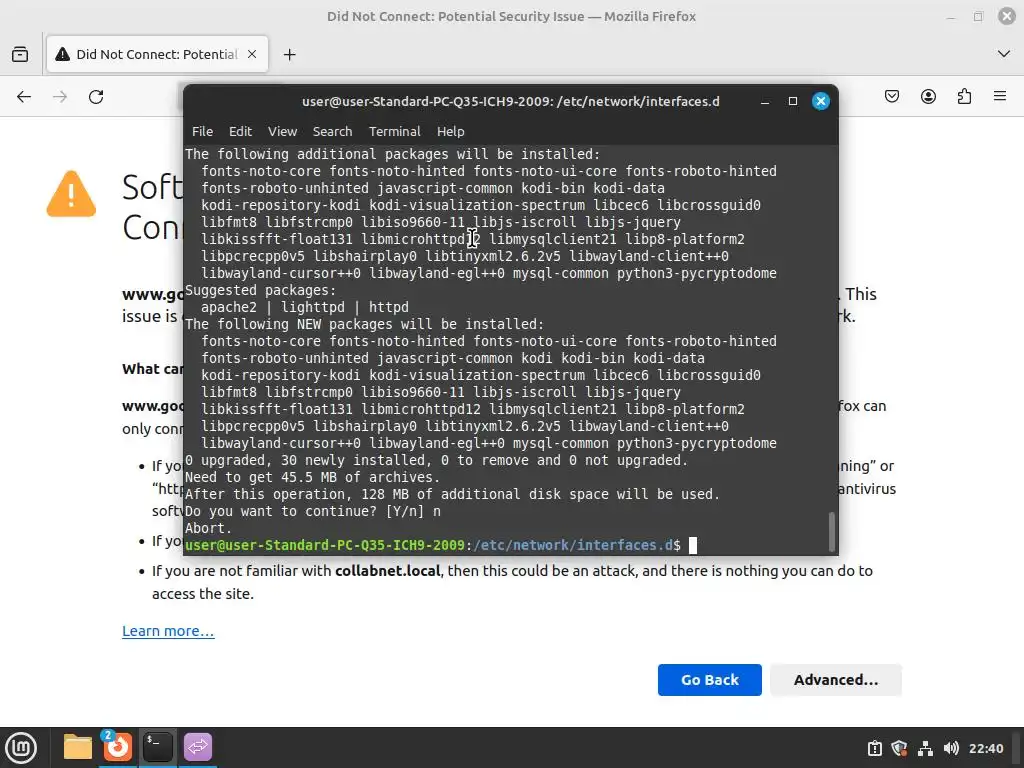
Task: Click the terminal title bar text
Action: pos(511,101)
